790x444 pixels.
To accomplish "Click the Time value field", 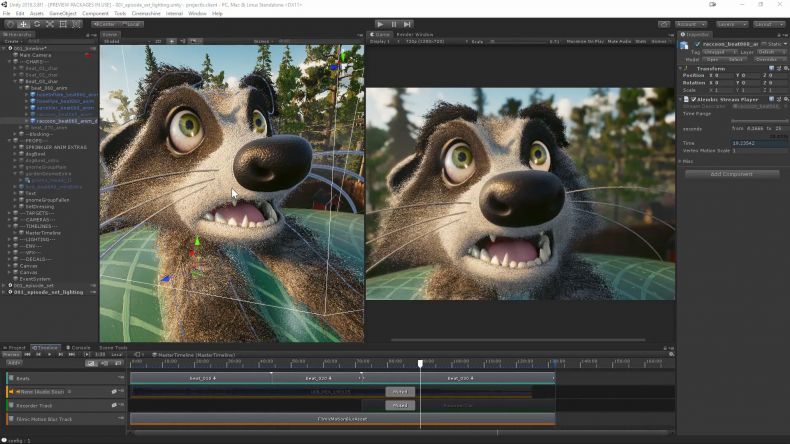I will click(x=760, y=143).
